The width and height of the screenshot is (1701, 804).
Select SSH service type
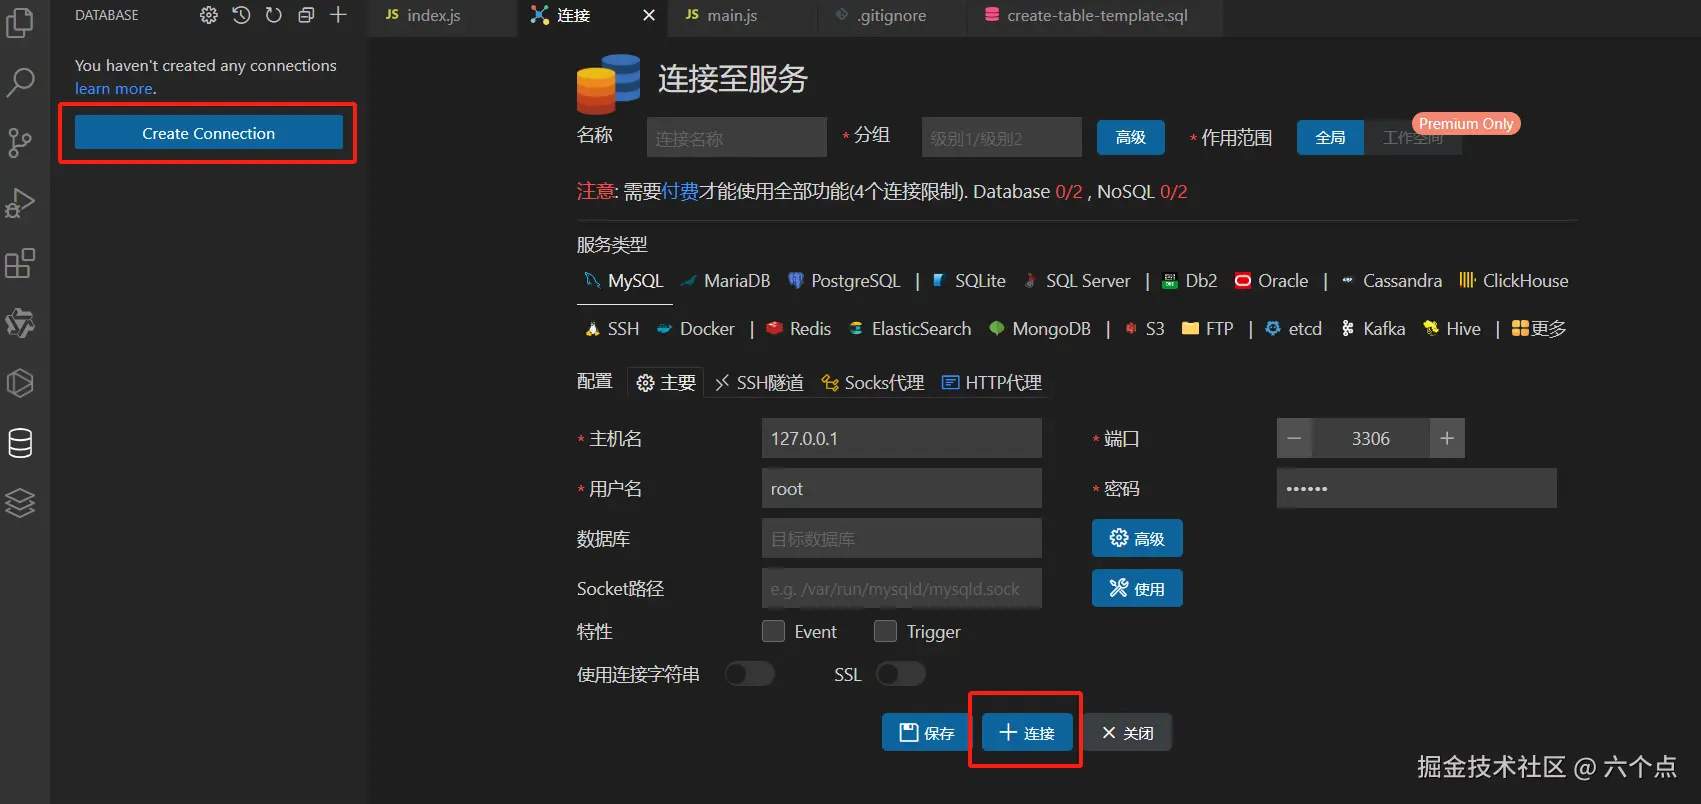tap(612, 329)
